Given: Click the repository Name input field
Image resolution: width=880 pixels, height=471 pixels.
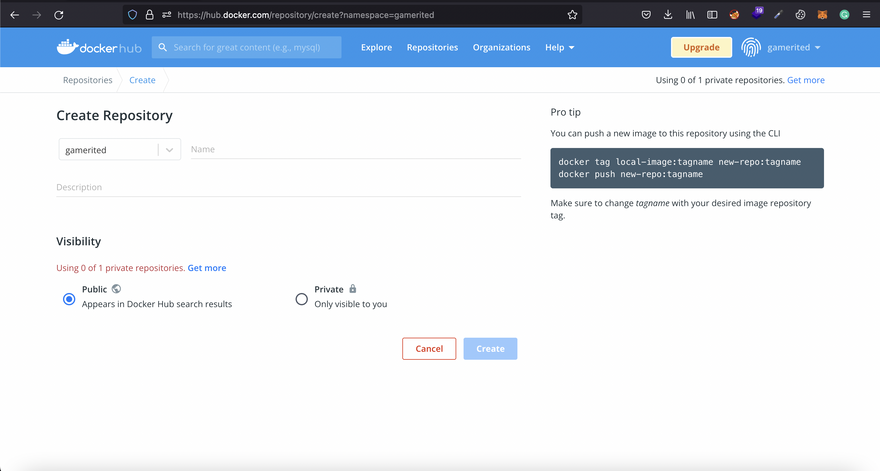Looking at the screenshot, I should click(355, 150).
